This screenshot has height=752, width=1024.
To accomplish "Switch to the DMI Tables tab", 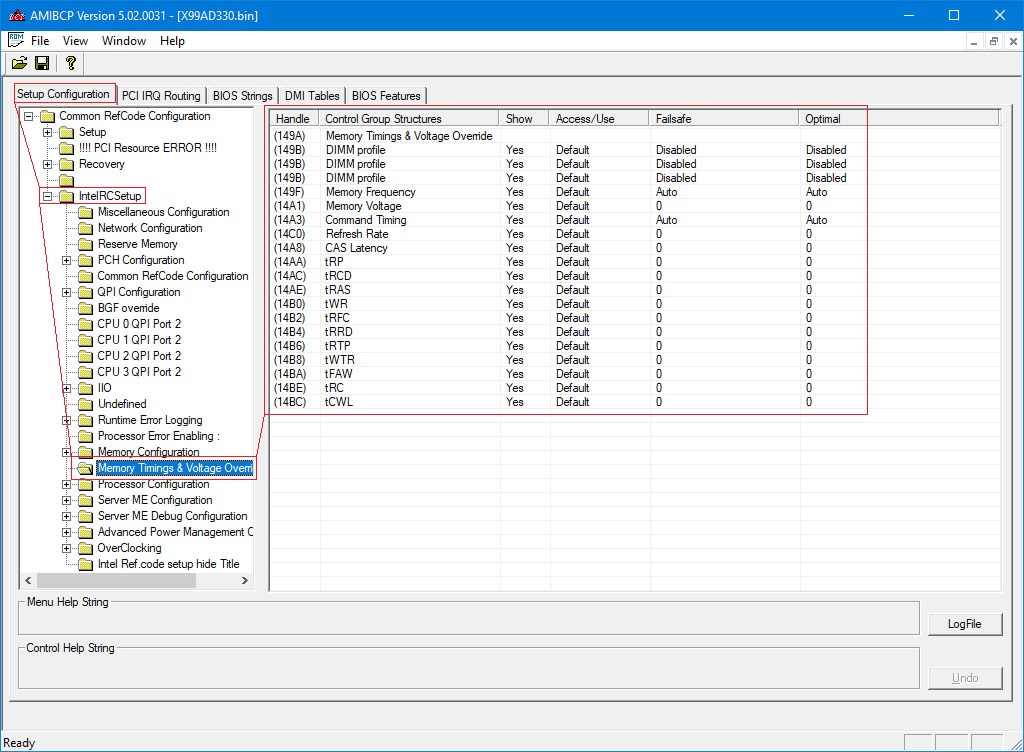I will [x=311, y=95].
